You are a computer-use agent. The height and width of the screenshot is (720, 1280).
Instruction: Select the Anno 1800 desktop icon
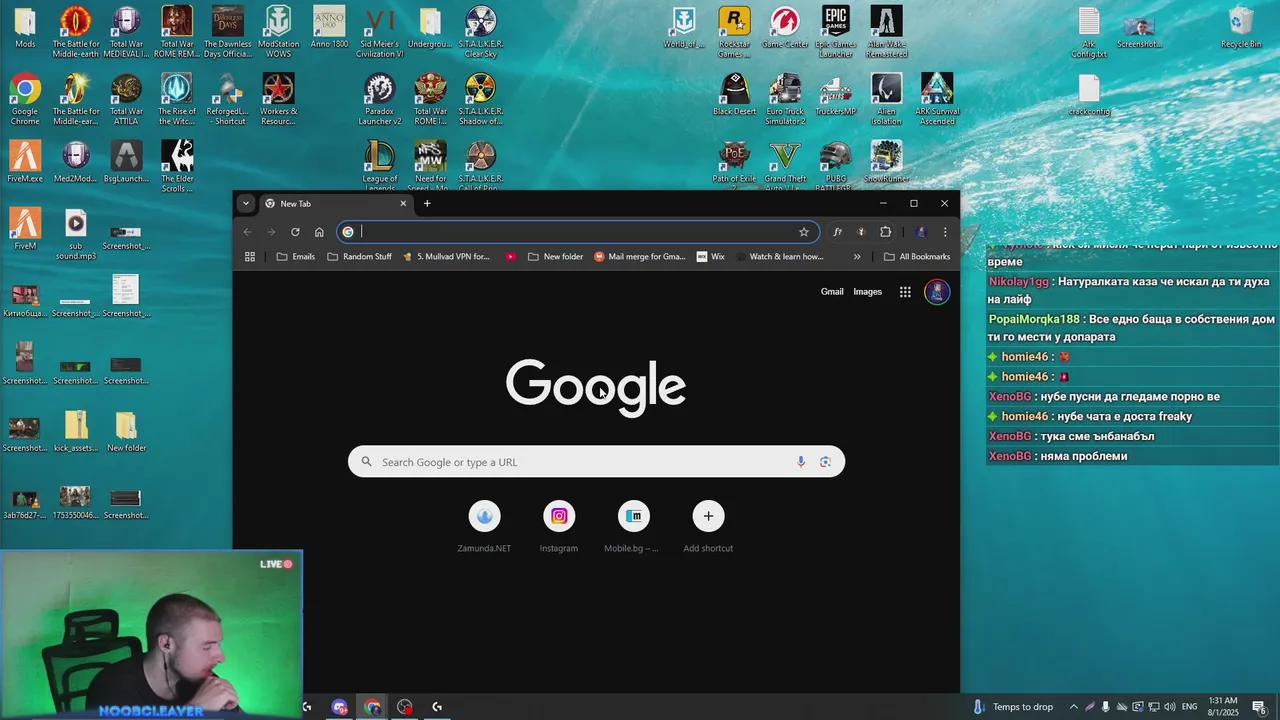tap(329, 27)
